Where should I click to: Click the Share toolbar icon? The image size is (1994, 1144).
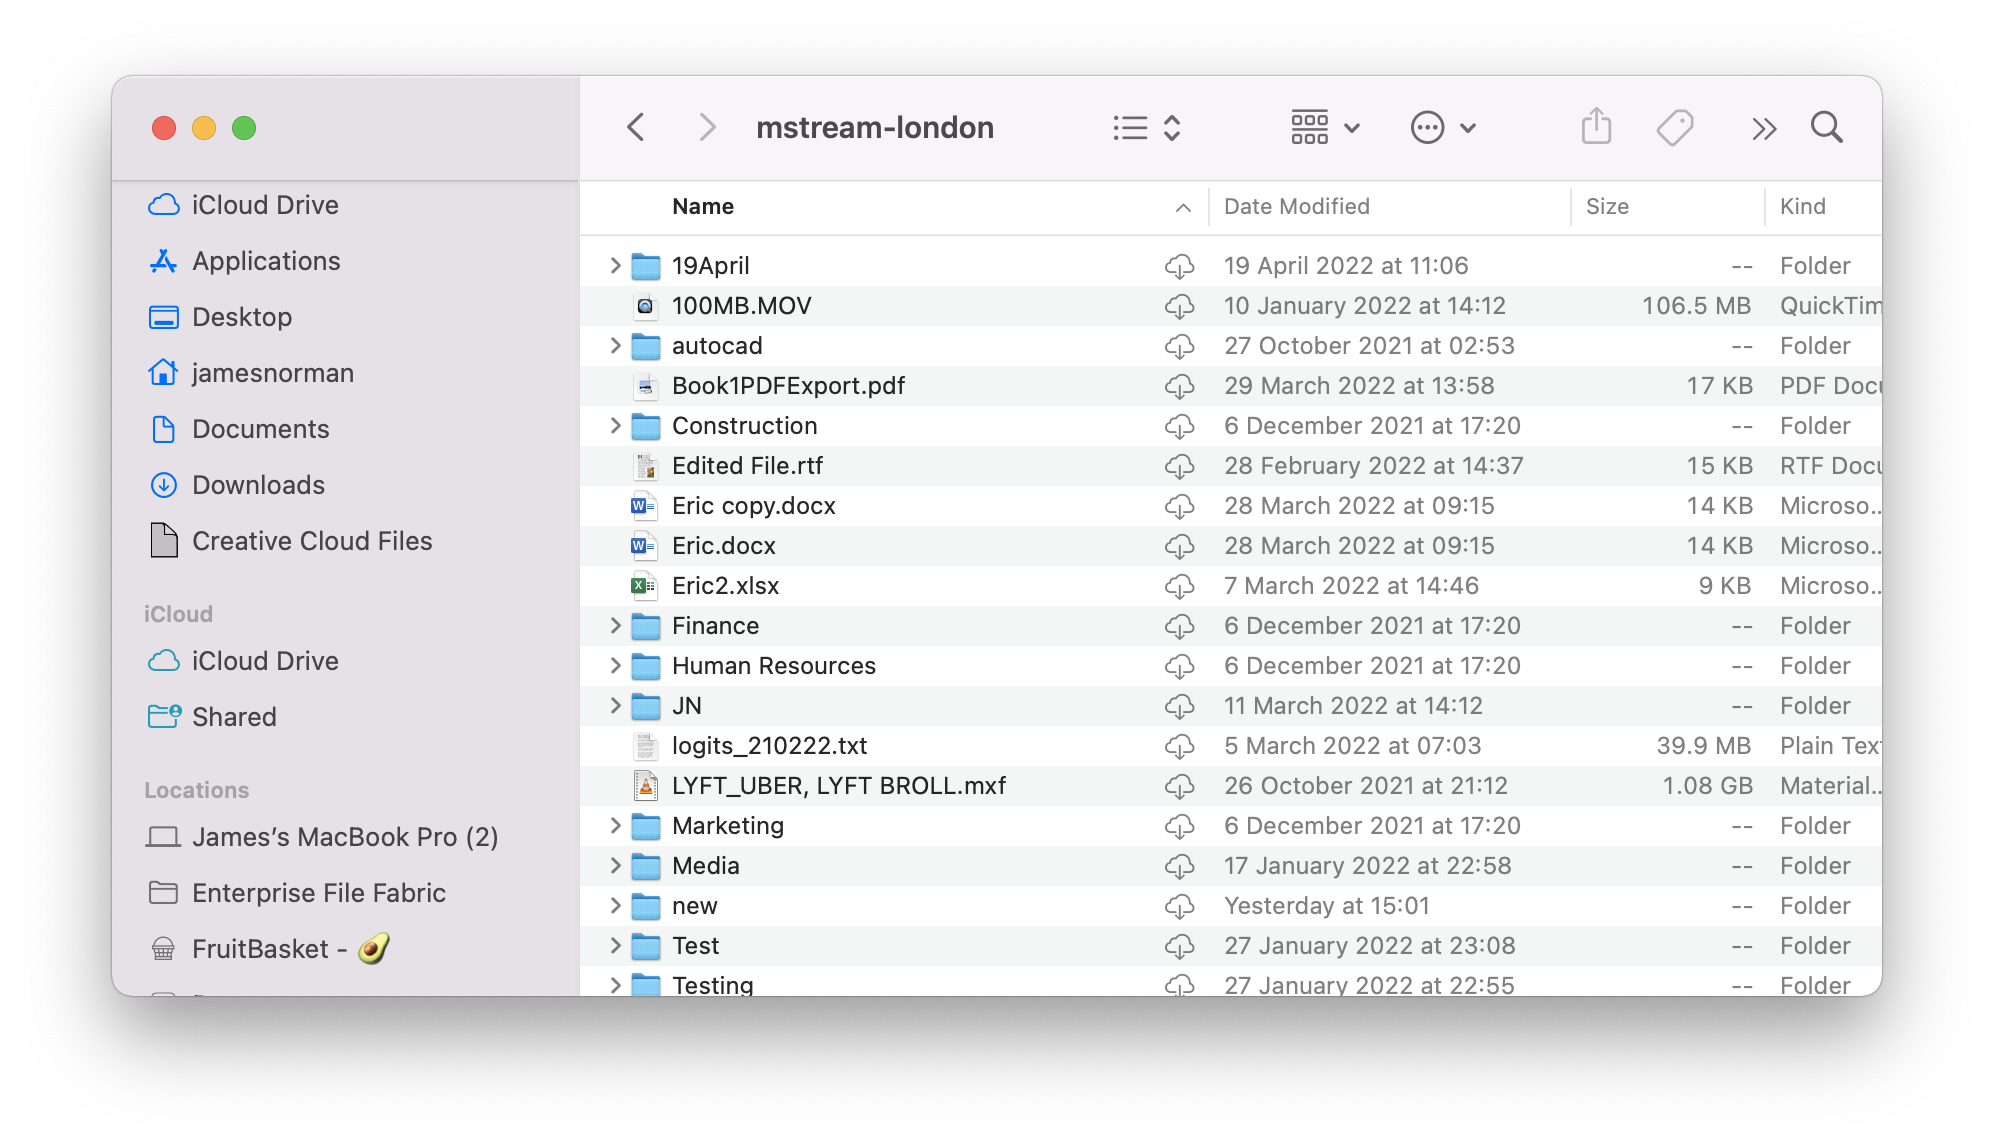(x=1596, y=127)
